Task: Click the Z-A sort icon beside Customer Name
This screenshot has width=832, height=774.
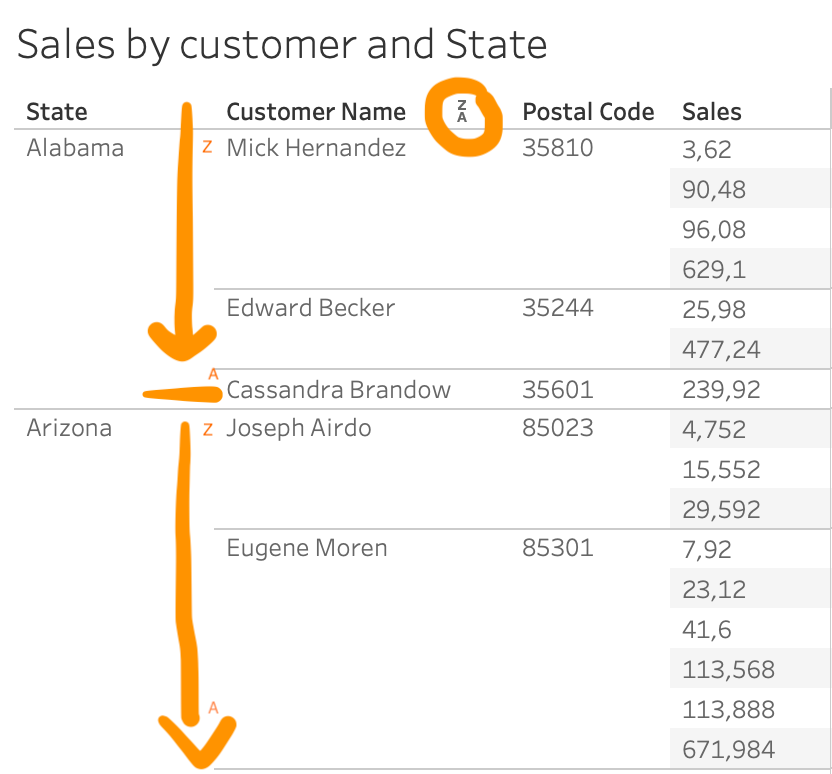Action: (x=462, y=111)
